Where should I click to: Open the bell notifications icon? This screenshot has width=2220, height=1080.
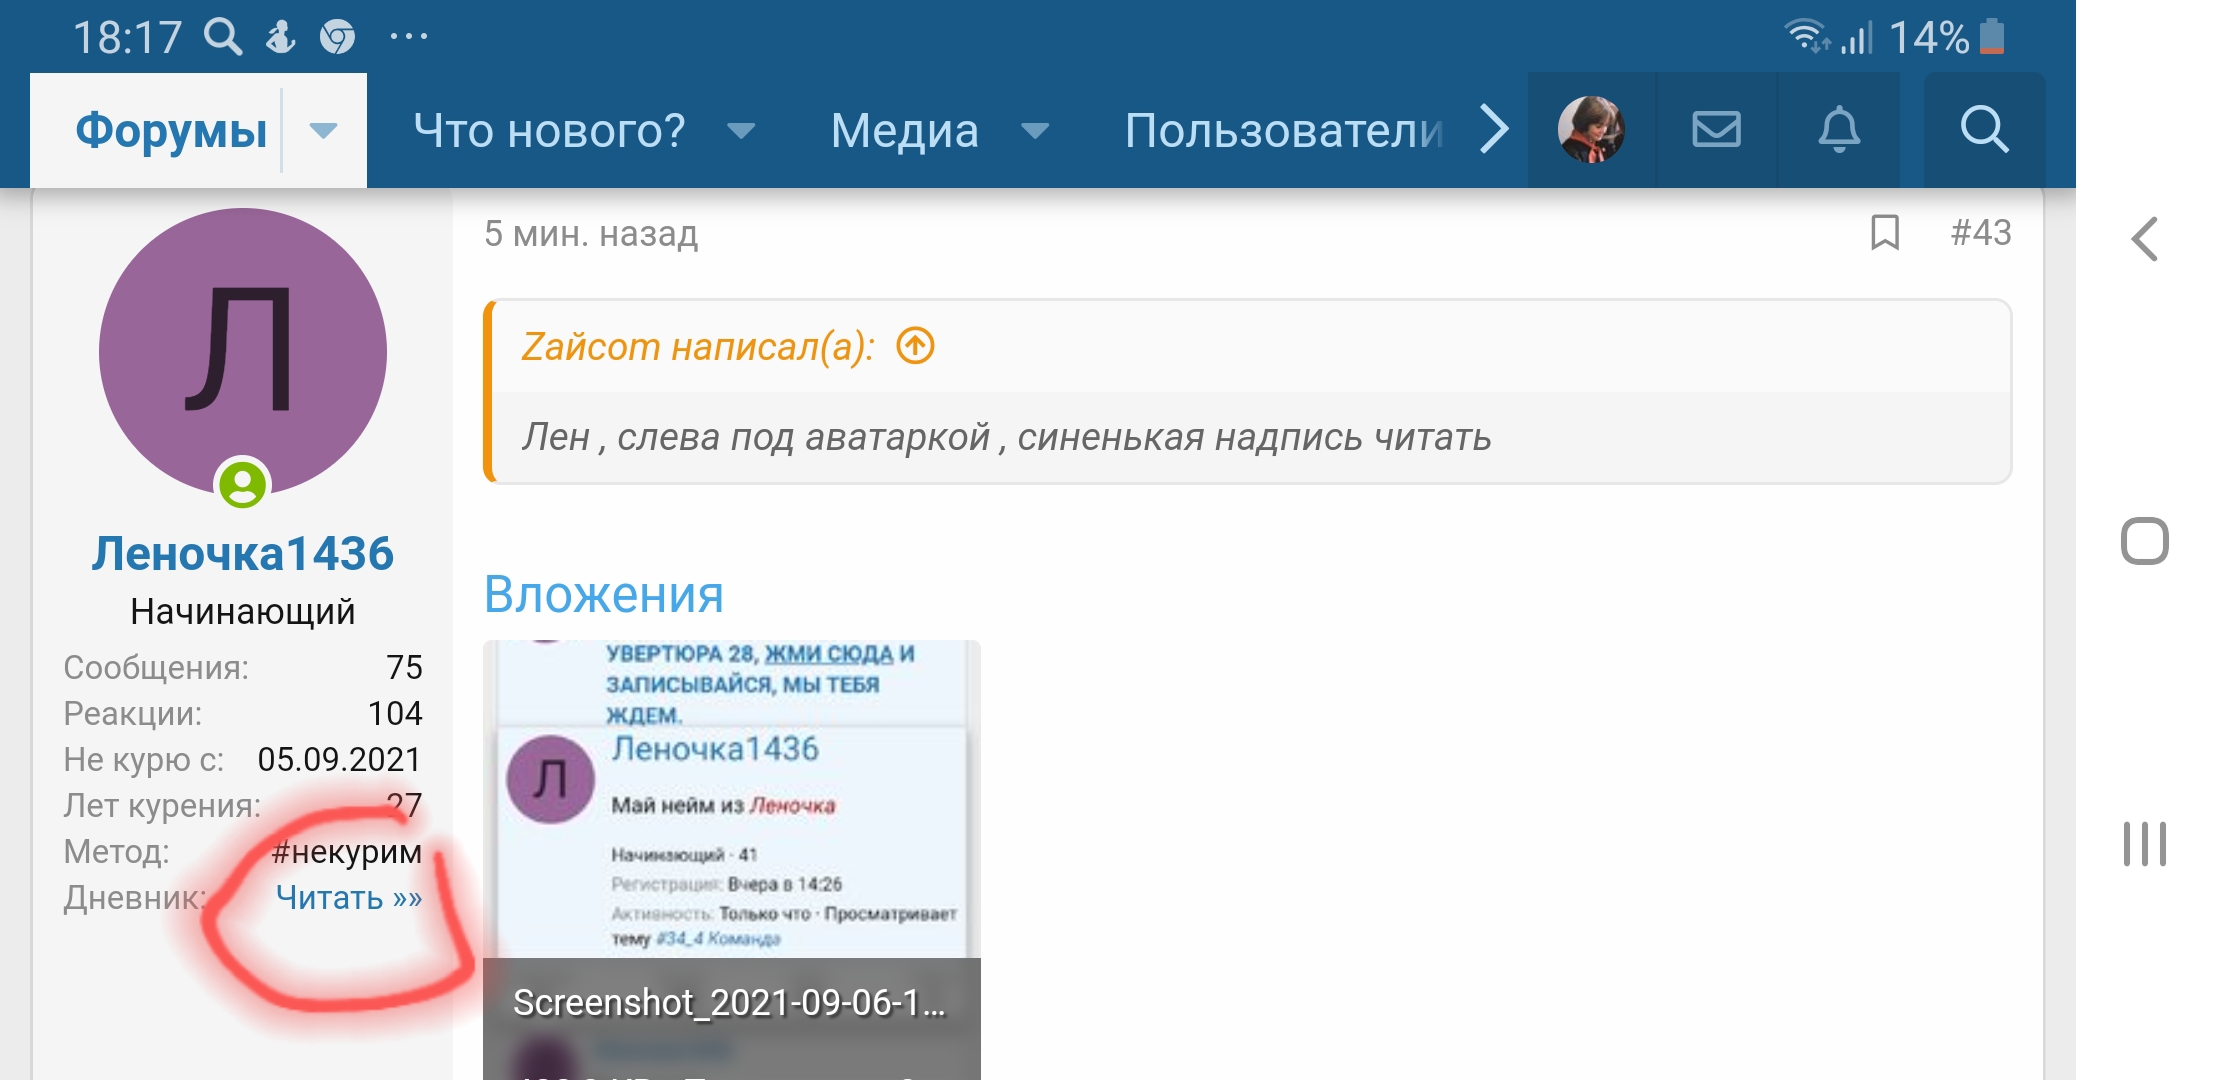point(1838,130)
